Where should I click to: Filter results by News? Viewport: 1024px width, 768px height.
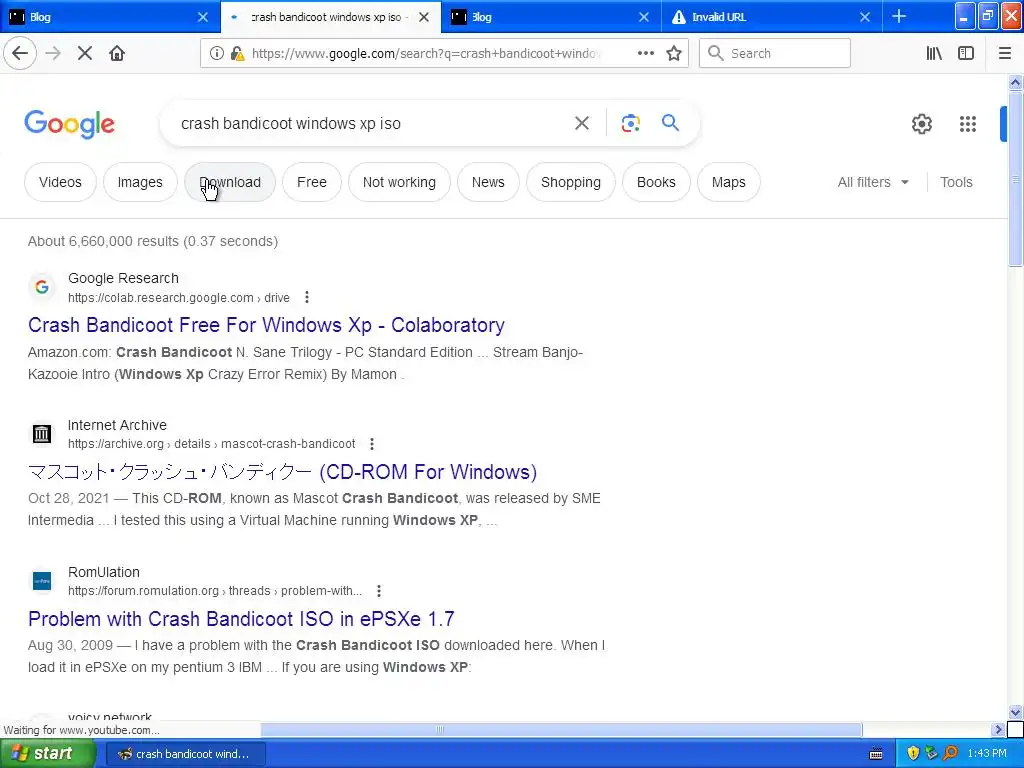point(488,182)
